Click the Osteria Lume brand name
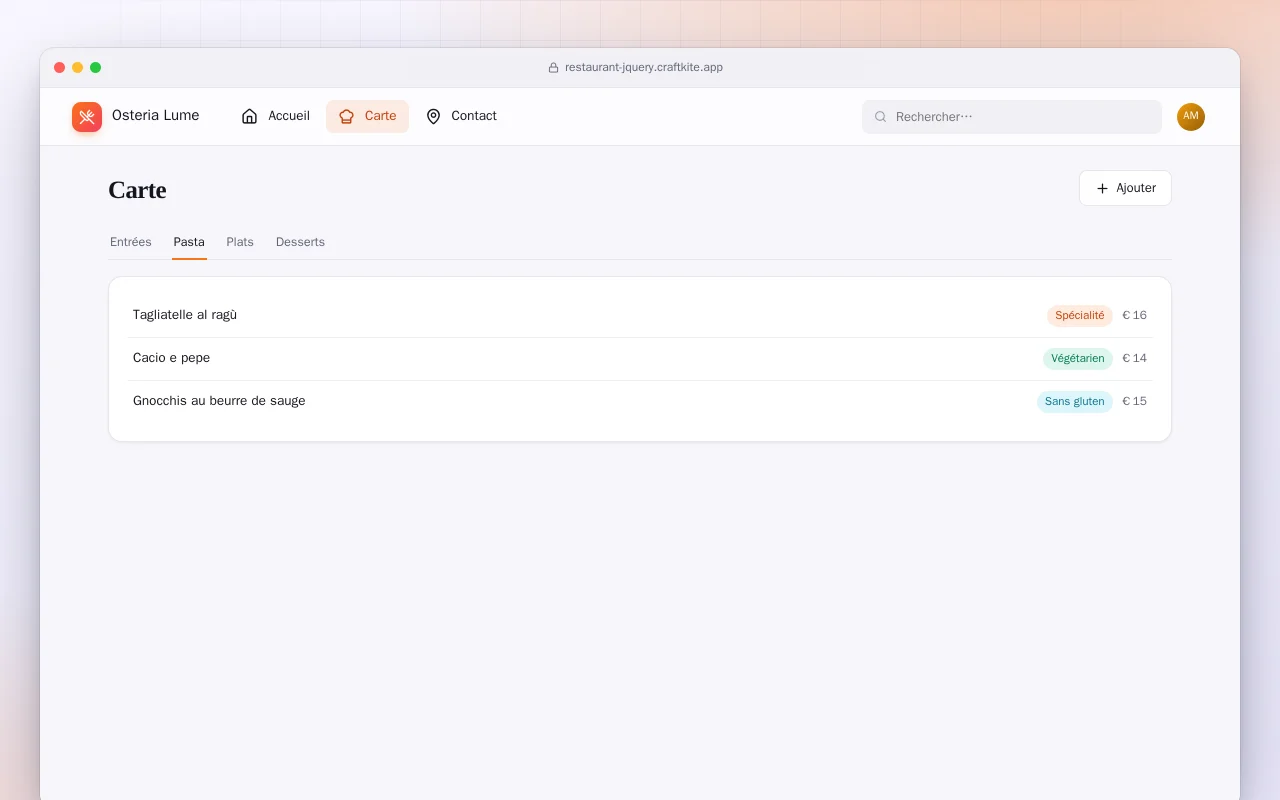 pyautogui.click(x=156, y=116)
